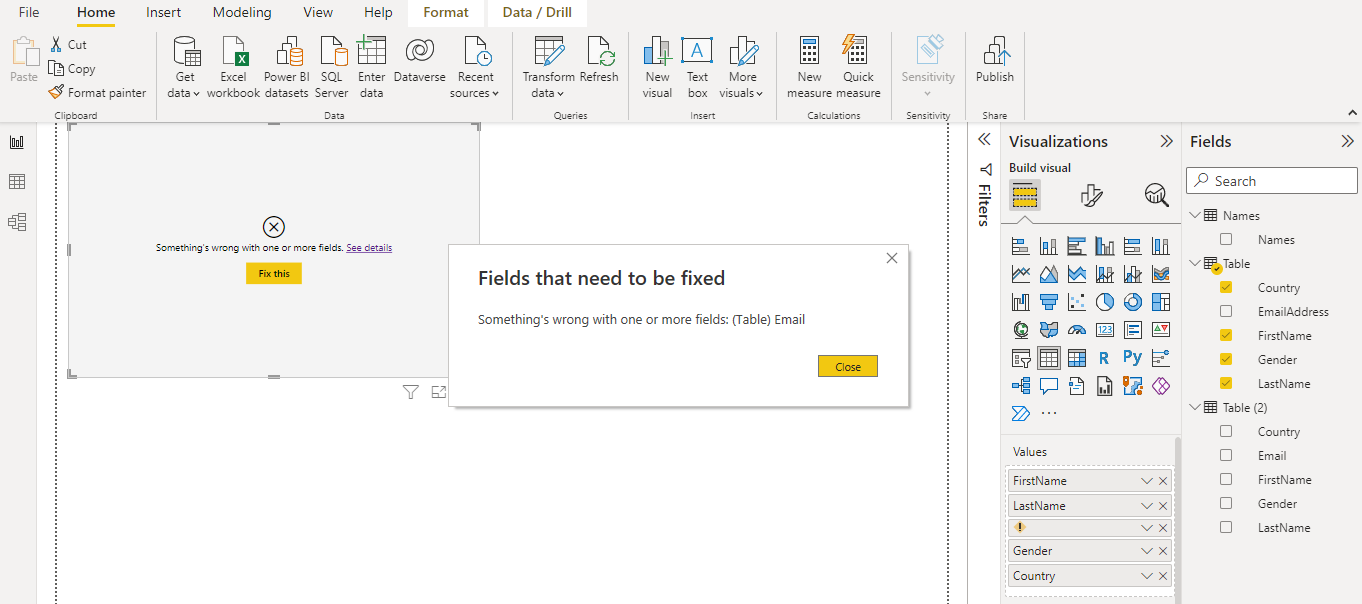This screenshot has height=604, width=1362.
Task: Choose the Power Apps visual
Action: pyautogui.click(x=1161, y=386)
